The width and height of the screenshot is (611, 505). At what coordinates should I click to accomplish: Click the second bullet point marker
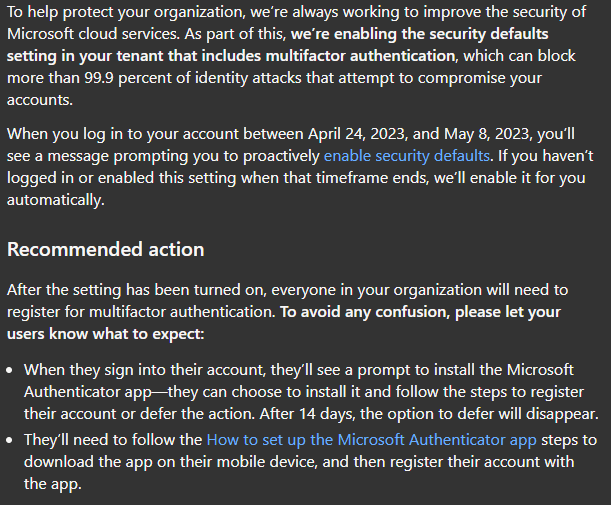click(10, 440)
